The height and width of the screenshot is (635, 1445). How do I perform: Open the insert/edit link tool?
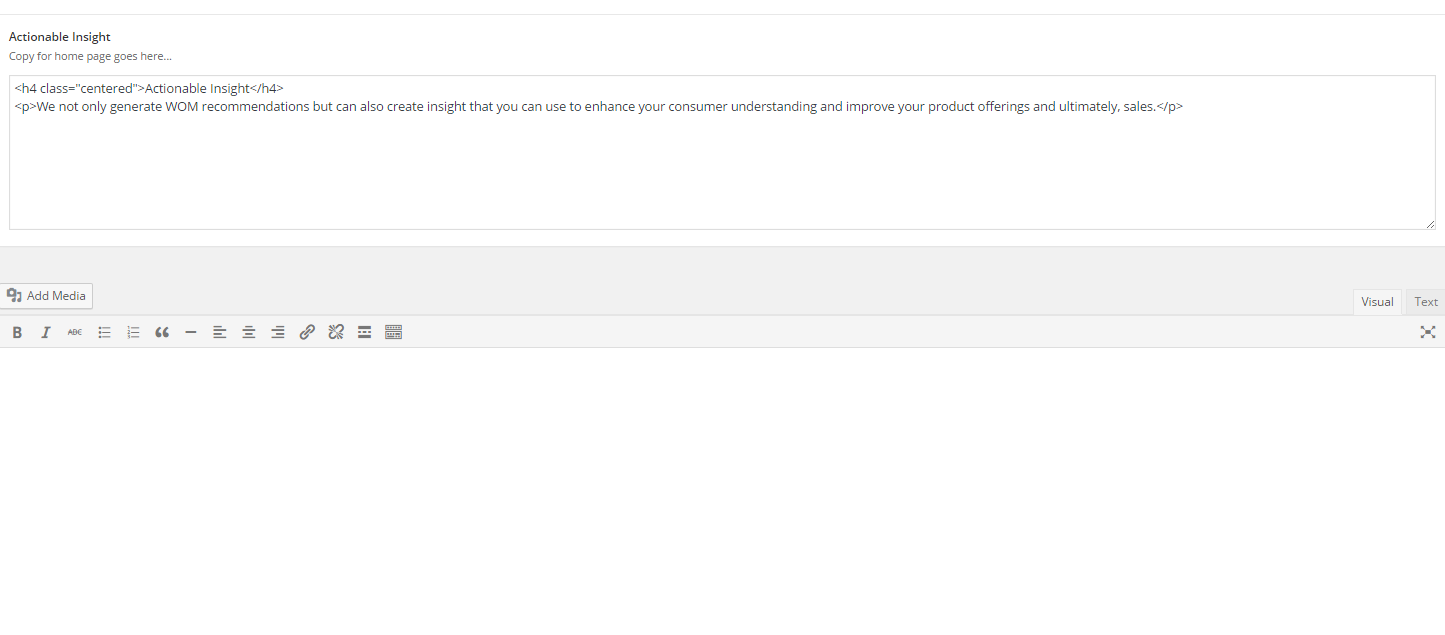tap(307, 332)
